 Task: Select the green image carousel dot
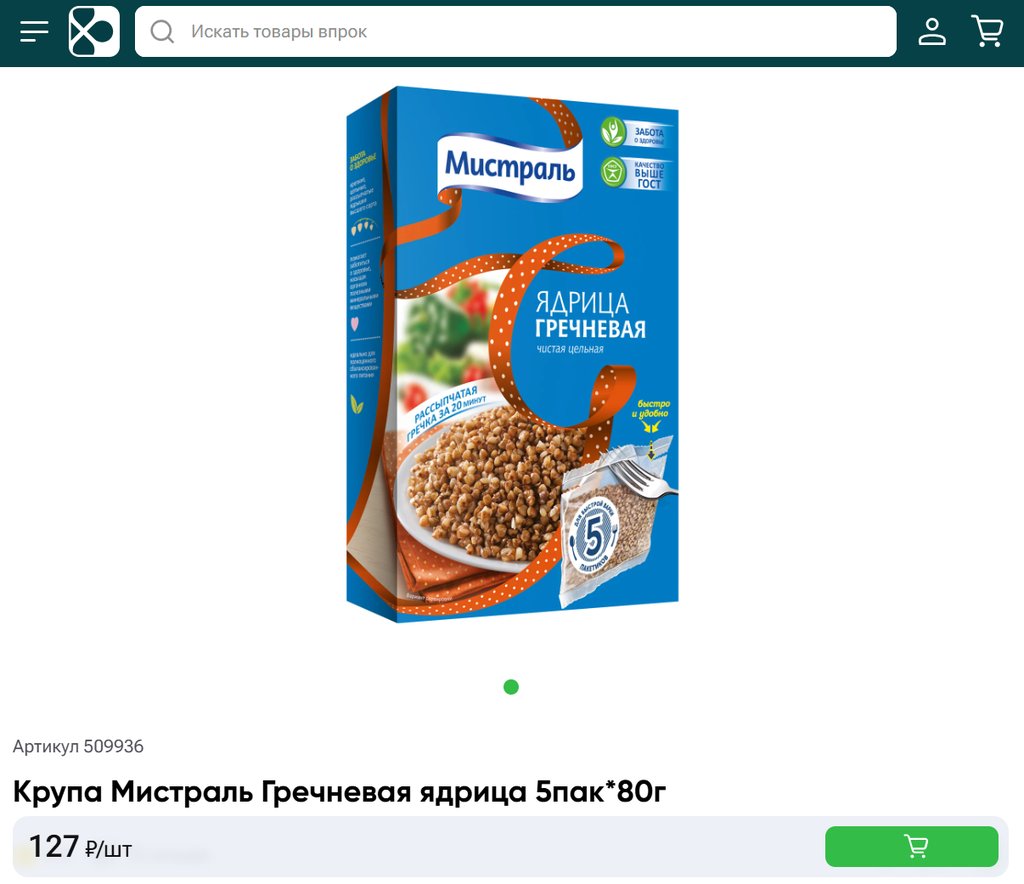coord(511,687)
